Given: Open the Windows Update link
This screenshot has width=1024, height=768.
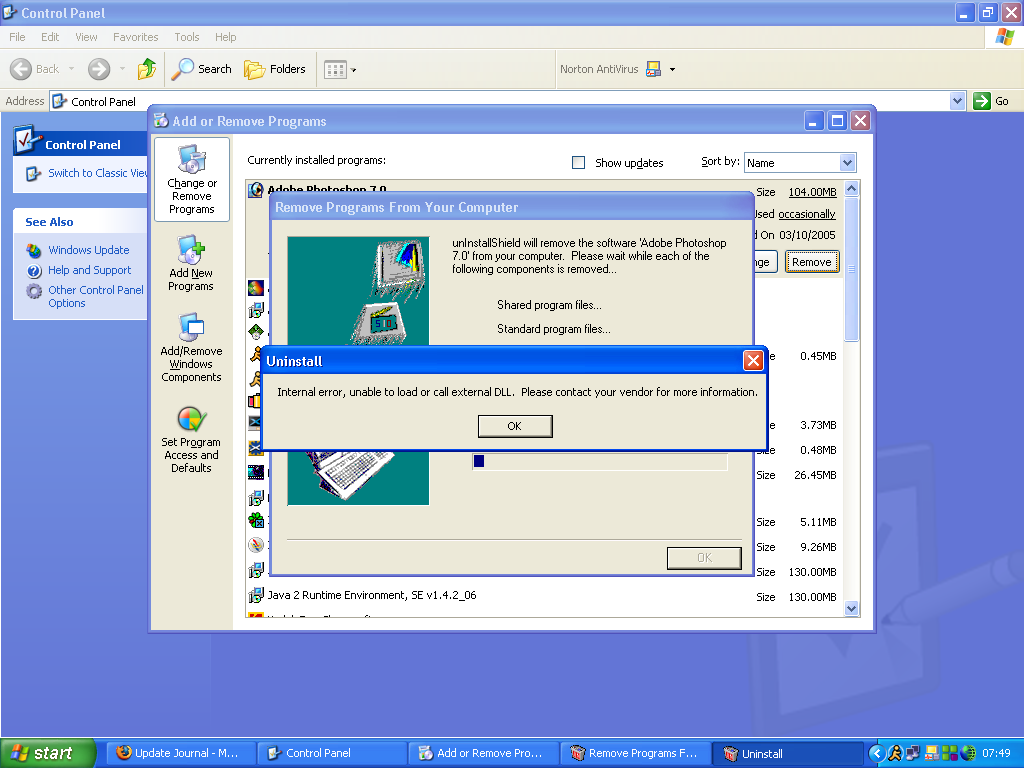Looking at the screenshot, I should [89, 250].
